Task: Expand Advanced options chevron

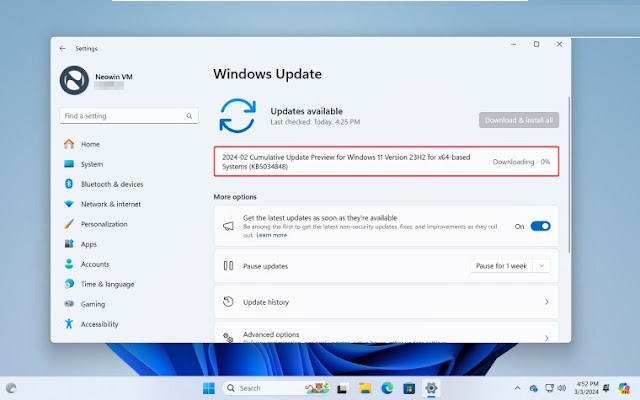Action: (x=547, y=338)
